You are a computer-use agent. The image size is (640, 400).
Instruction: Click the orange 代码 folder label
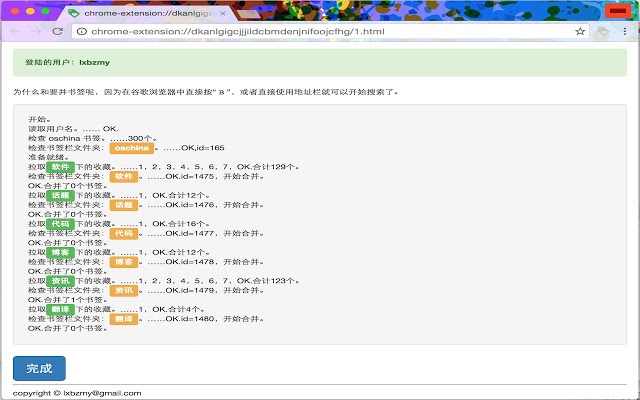click(x=124, y=233)
